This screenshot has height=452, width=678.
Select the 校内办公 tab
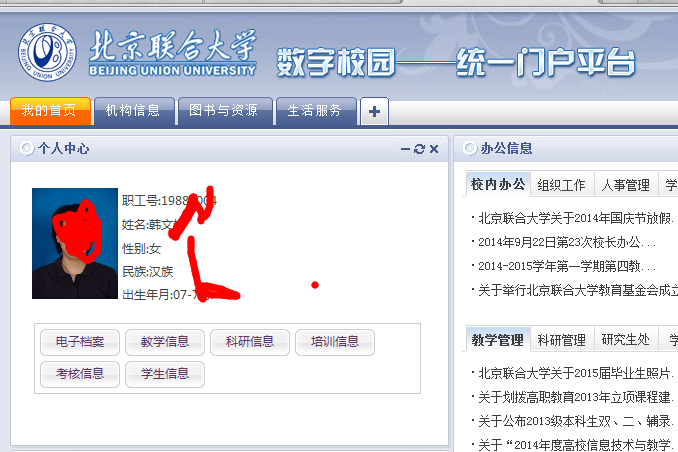tap(498, 185)
